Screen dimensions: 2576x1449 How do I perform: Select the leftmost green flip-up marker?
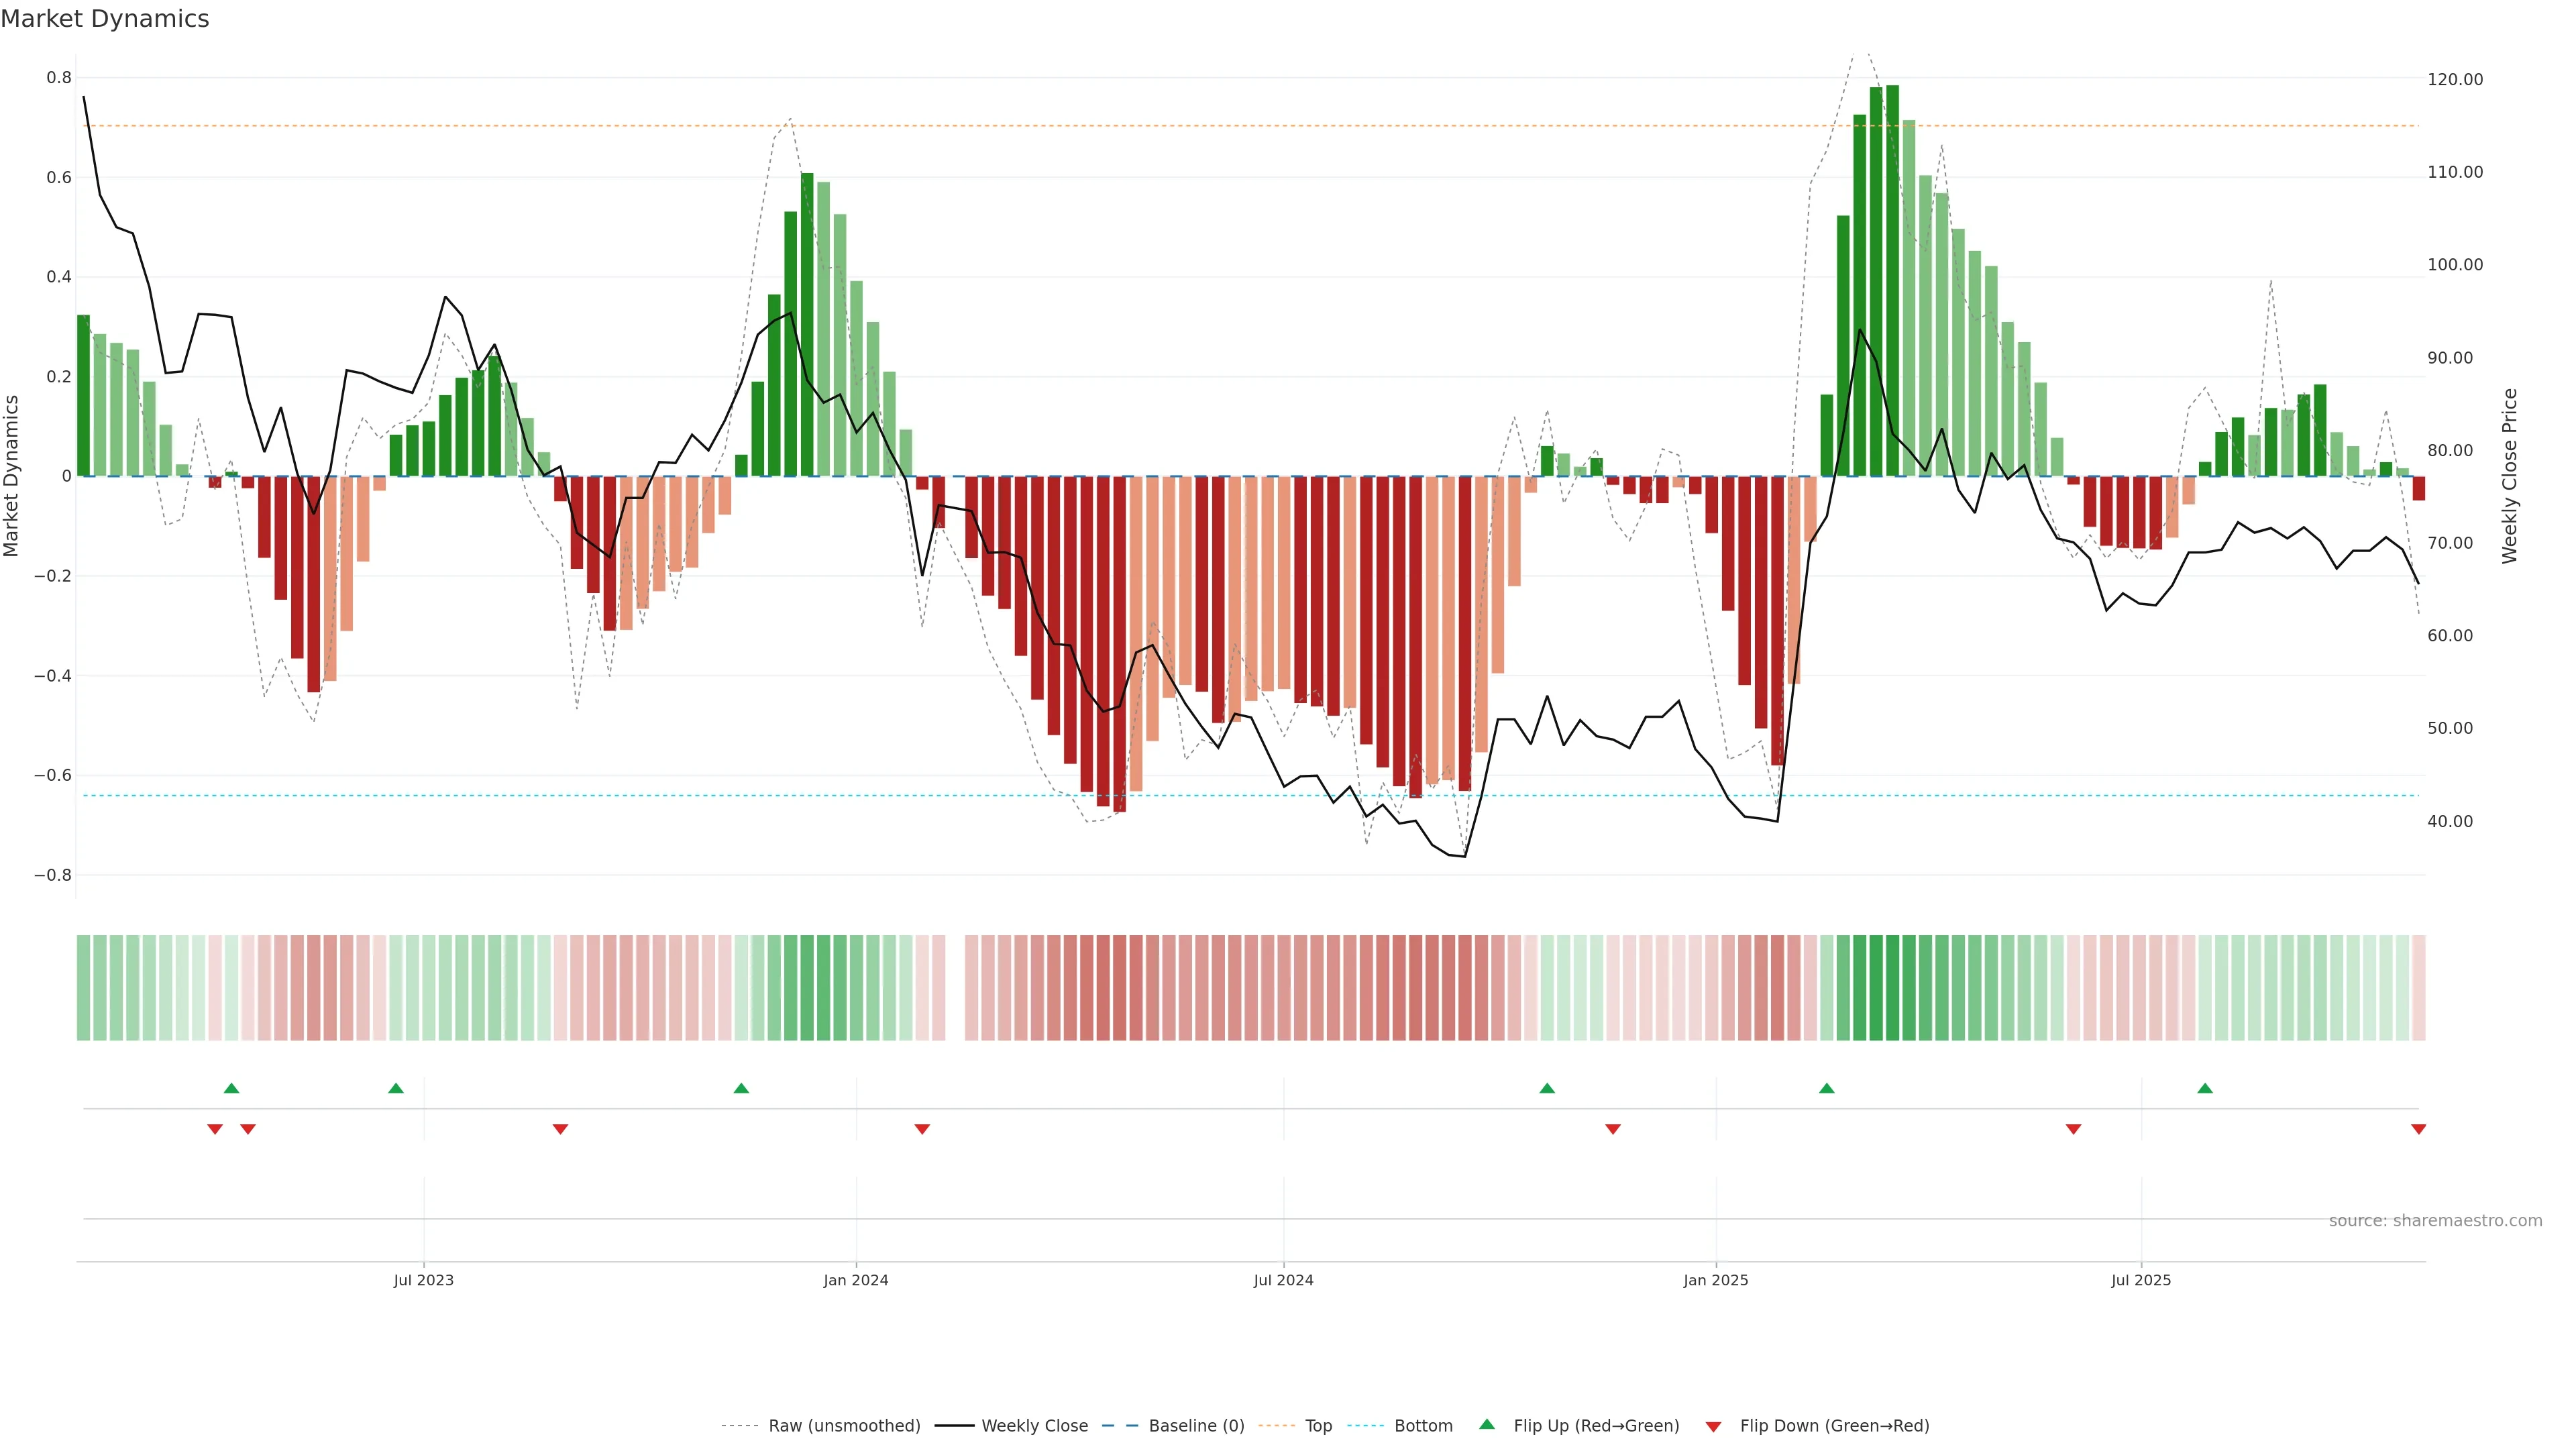coord(231,1088)
